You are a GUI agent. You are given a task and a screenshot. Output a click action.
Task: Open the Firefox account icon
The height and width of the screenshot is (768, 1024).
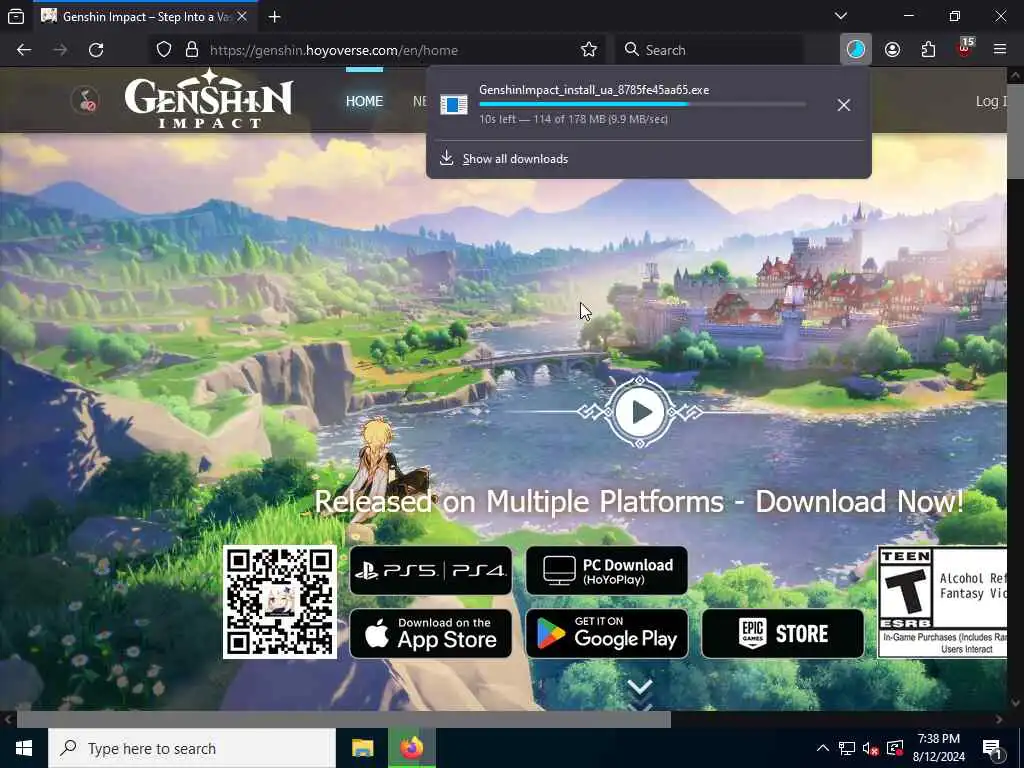pyautogui.click(x=892, y=50)
